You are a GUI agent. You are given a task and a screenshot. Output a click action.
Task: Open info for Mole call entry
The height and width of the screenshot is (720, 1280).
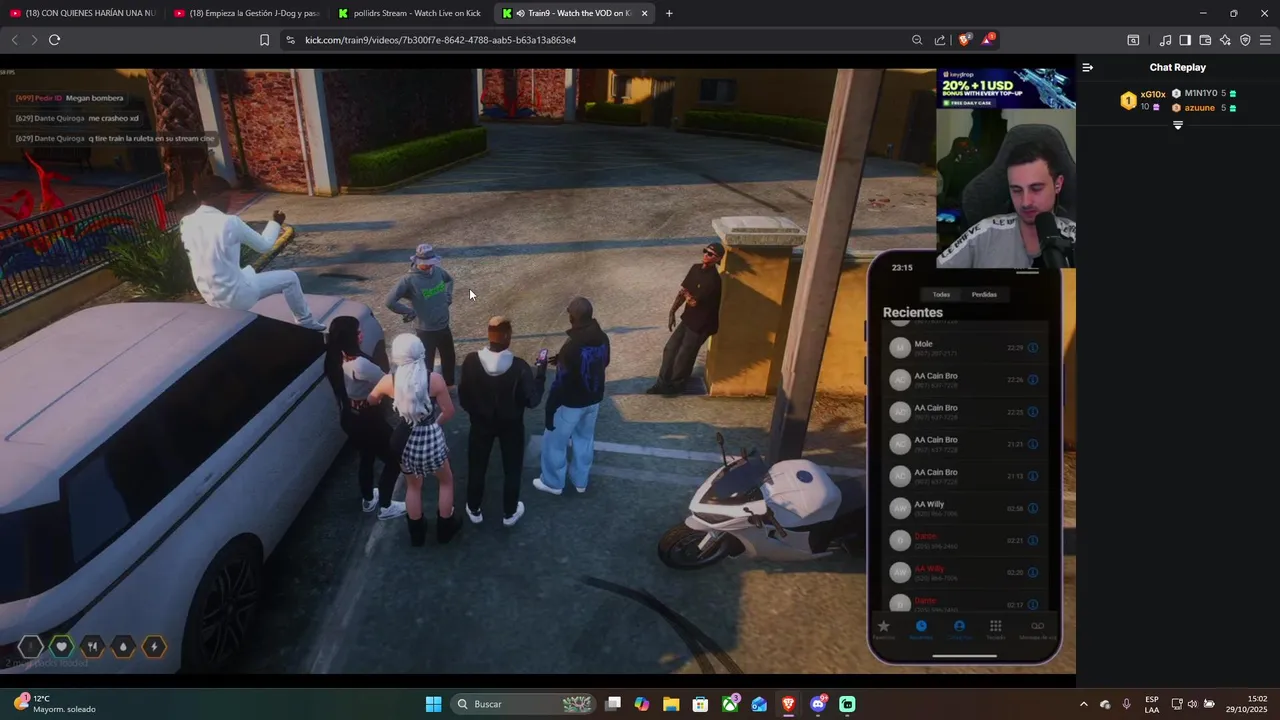(x=1033, y=348)
